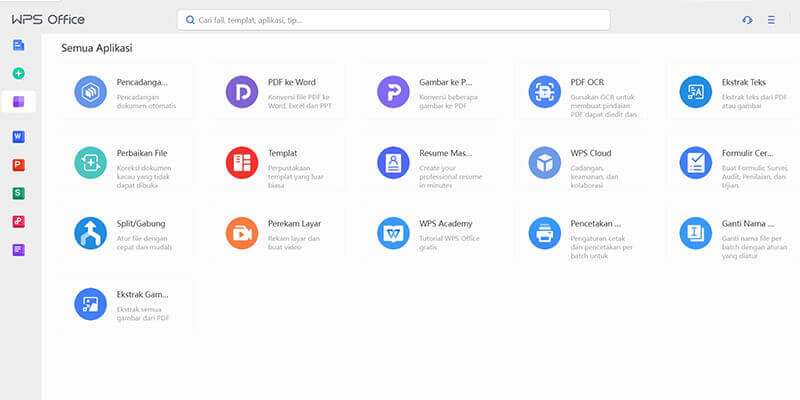Click the PDF OCR title text

587,82
